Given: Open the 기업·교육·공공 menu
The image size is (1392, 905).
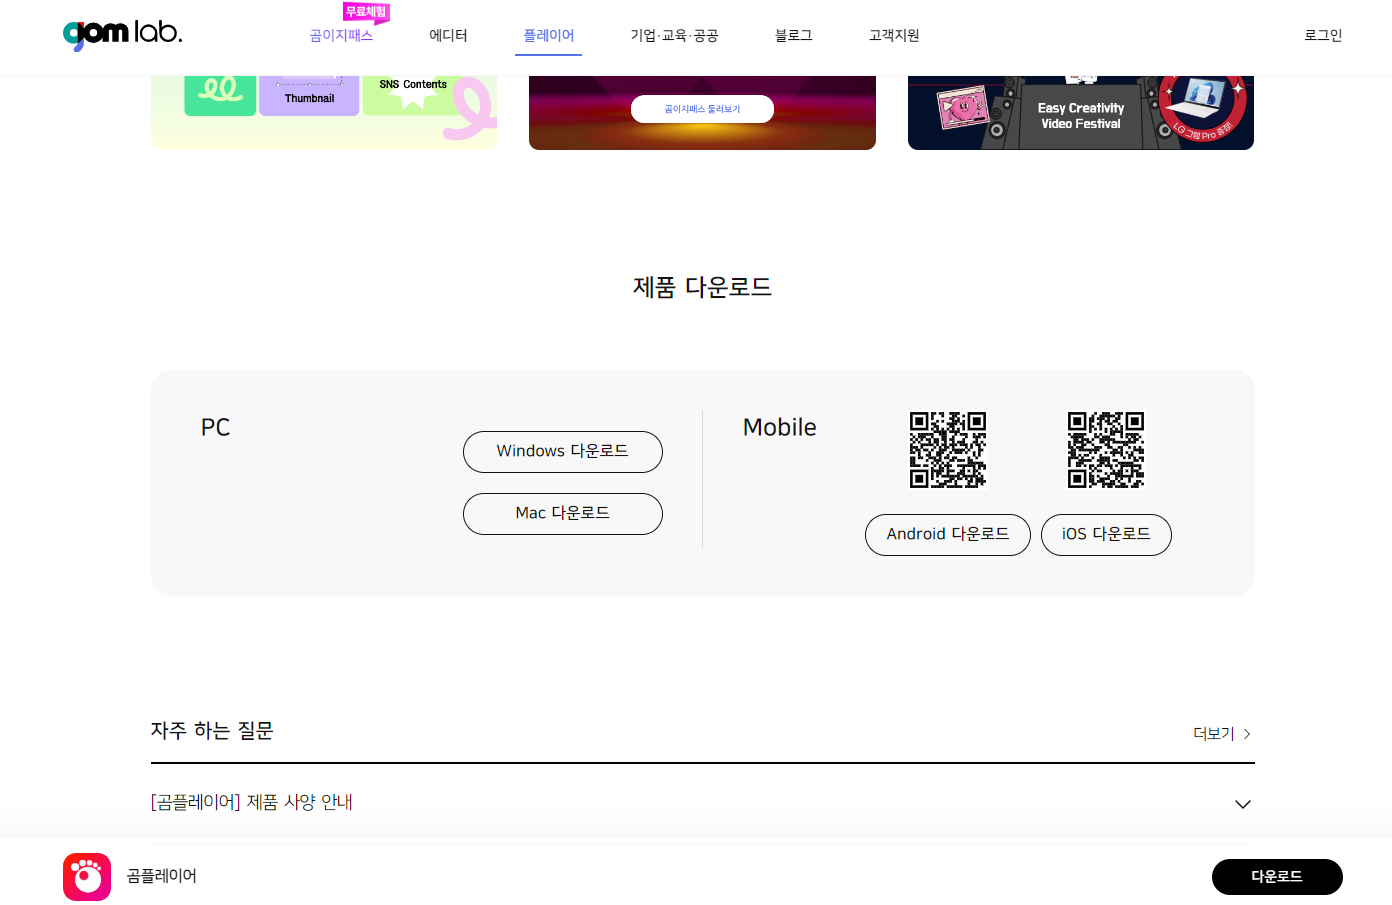Looking at the screenshot, I should pyautogui.click(x=674, y=36).
